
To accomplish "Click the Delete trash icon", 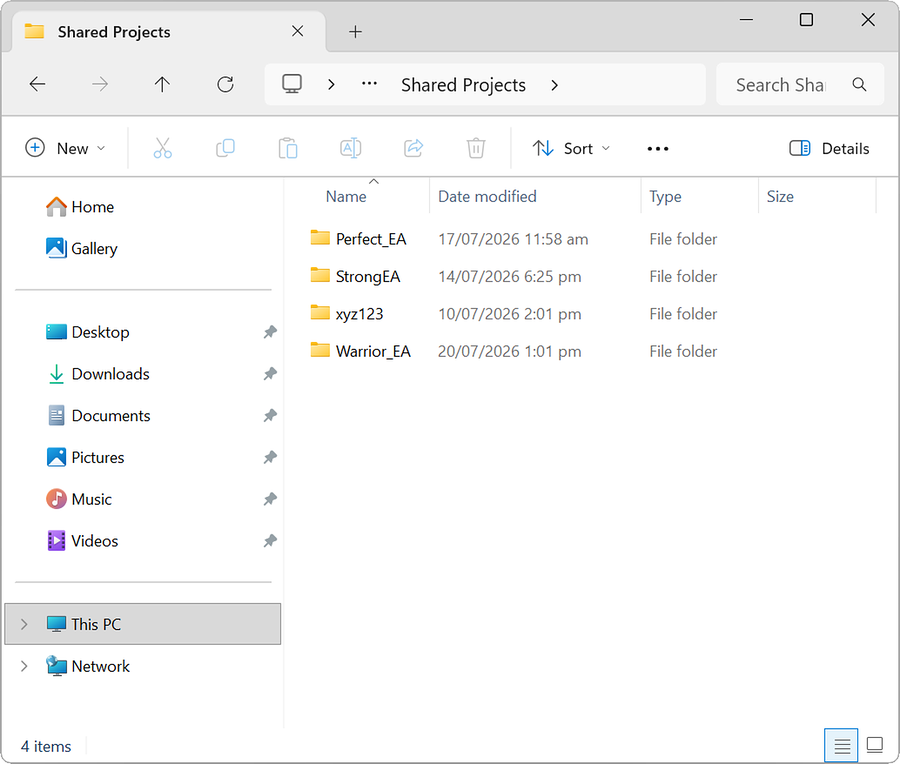I will pyautogui.click(x=476, y=148).
